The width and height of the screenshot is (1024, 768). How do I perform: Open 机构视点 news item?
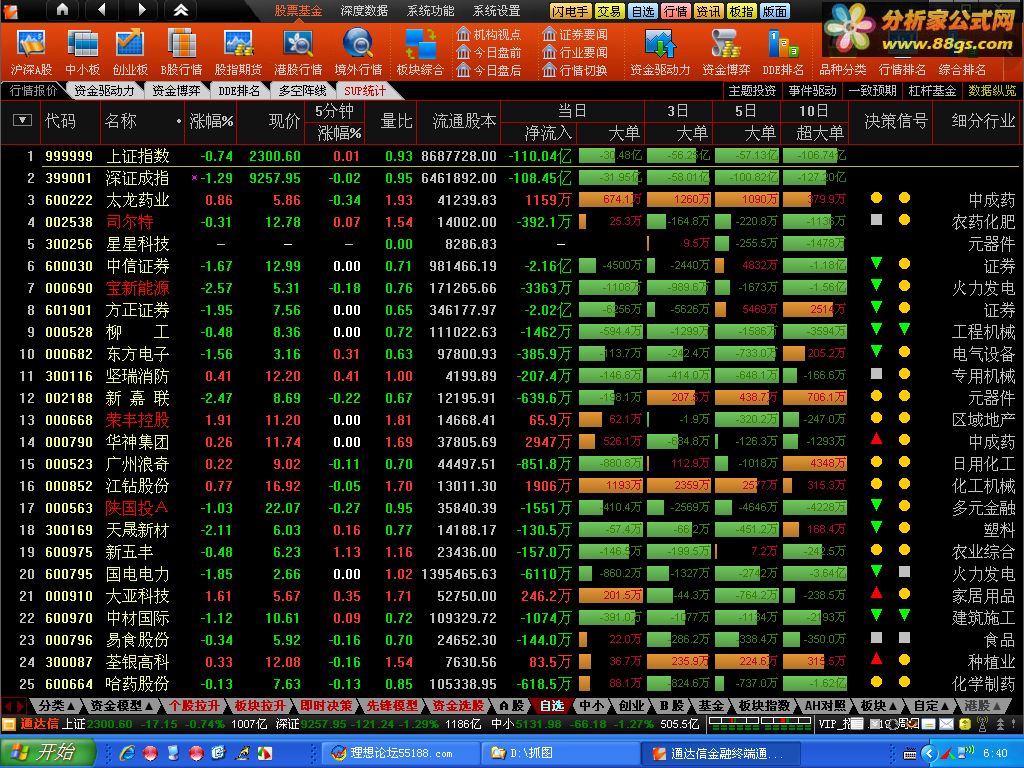[x=488, y=34]
